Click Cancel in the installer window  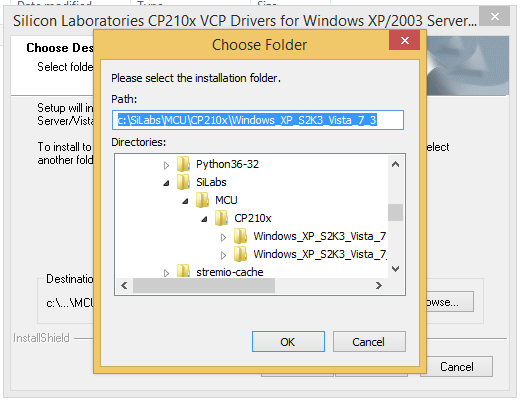point(456,367)
